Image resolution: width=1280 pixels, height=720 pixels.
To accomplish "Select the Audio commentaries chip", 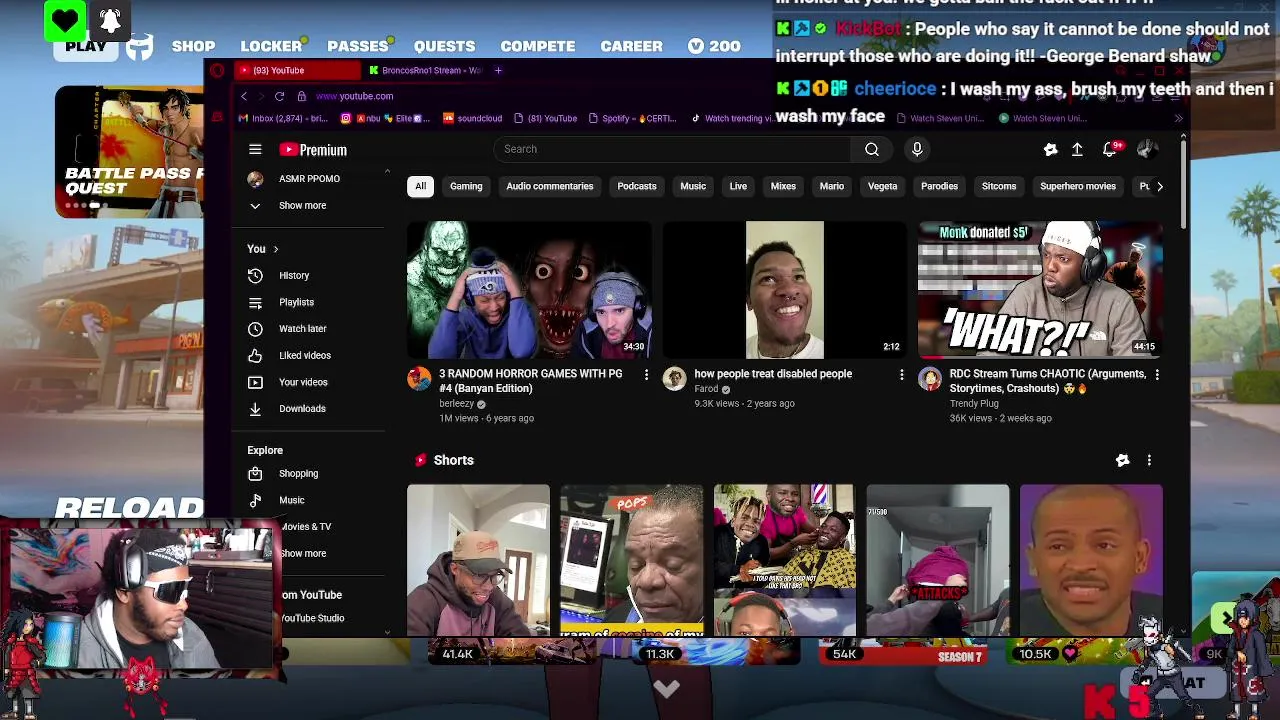I will [x=549, y=186].
